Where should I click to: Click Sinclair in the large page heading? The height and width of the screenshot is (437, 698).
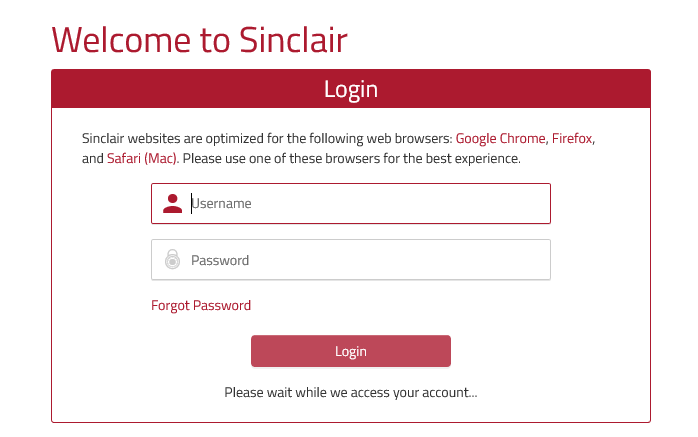coord(293,39)
